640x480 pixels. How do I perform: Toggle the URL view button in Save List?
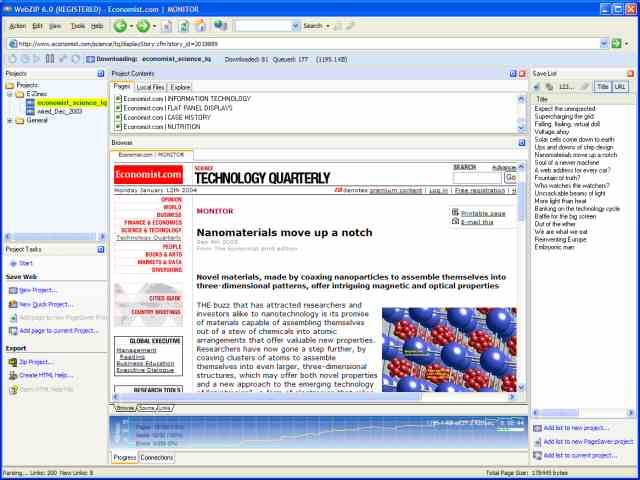pyautogui.click(x=620, y=87)
